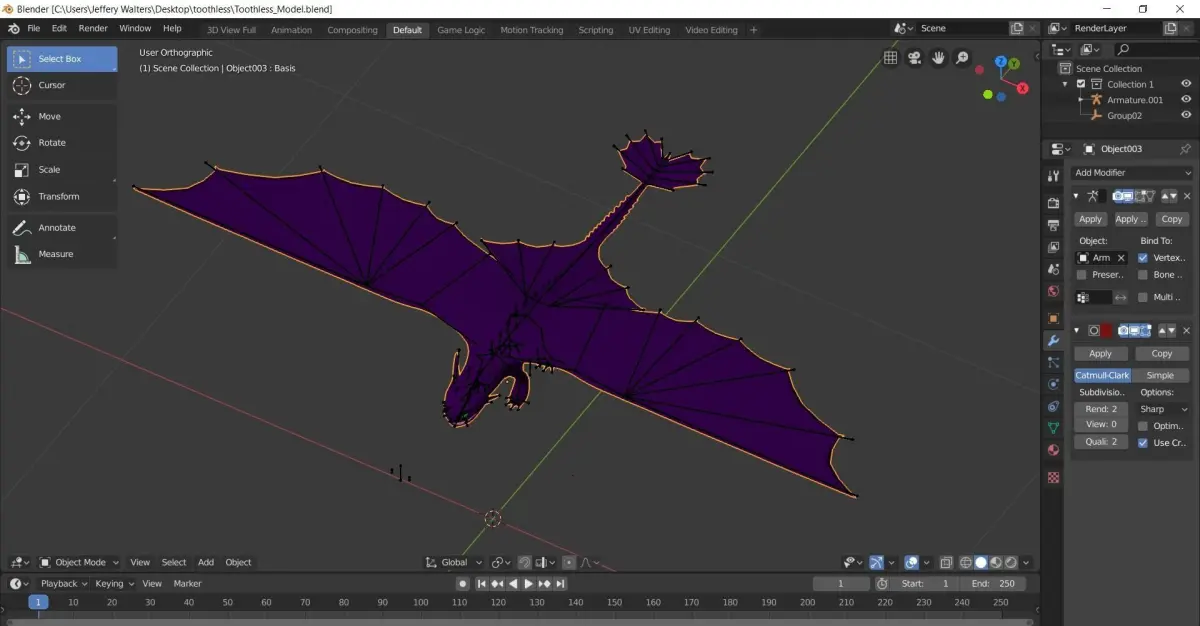1200x626 pixels.
Task: Select the Annotate tool
Action: 56,228
